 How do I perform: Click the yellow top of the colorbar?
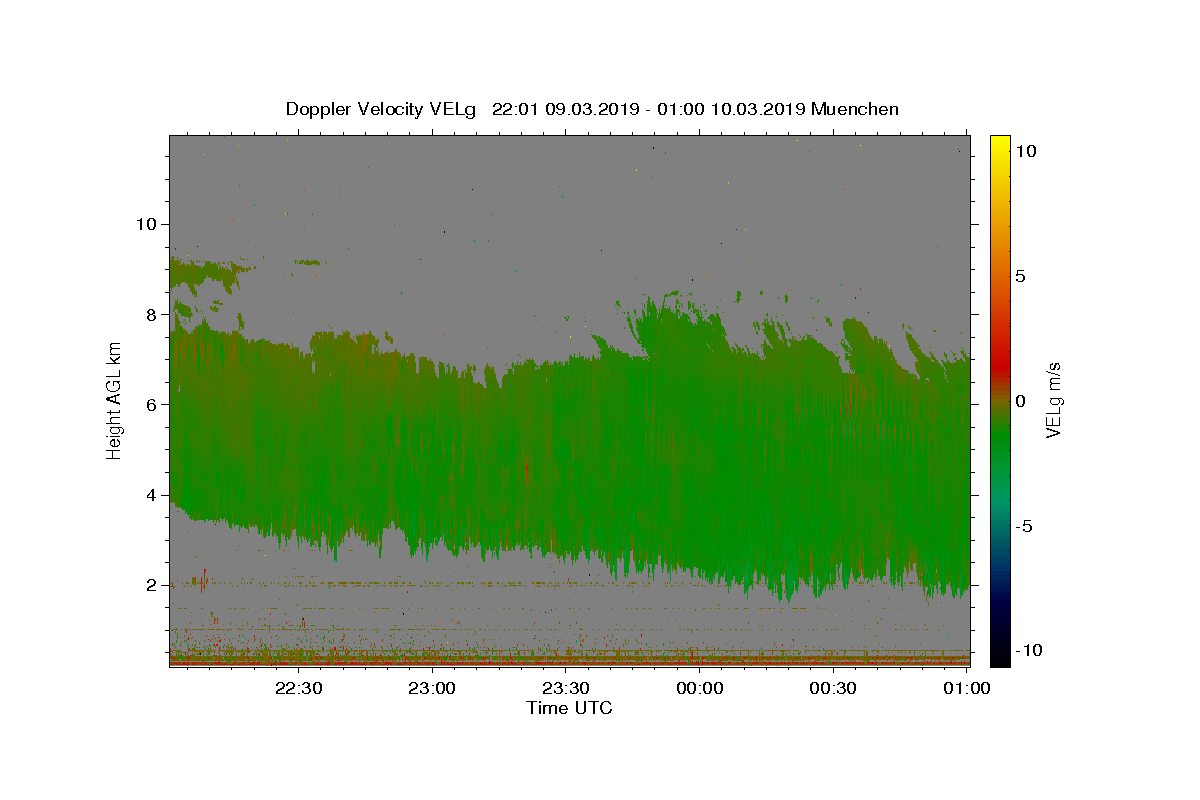click(x=999, y=142)
